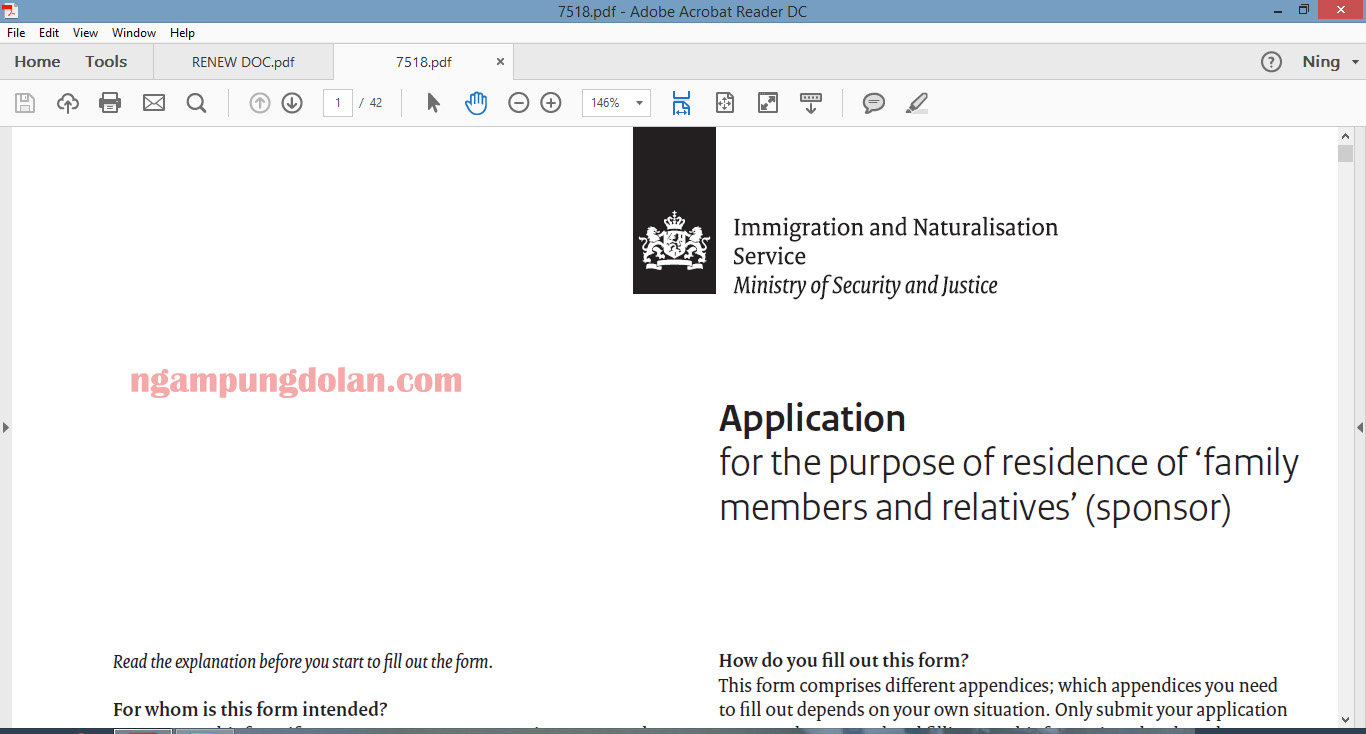Click the vertical scrollbar thumb
Screen dimensions: 1366x734
(x=1346, y=154)
